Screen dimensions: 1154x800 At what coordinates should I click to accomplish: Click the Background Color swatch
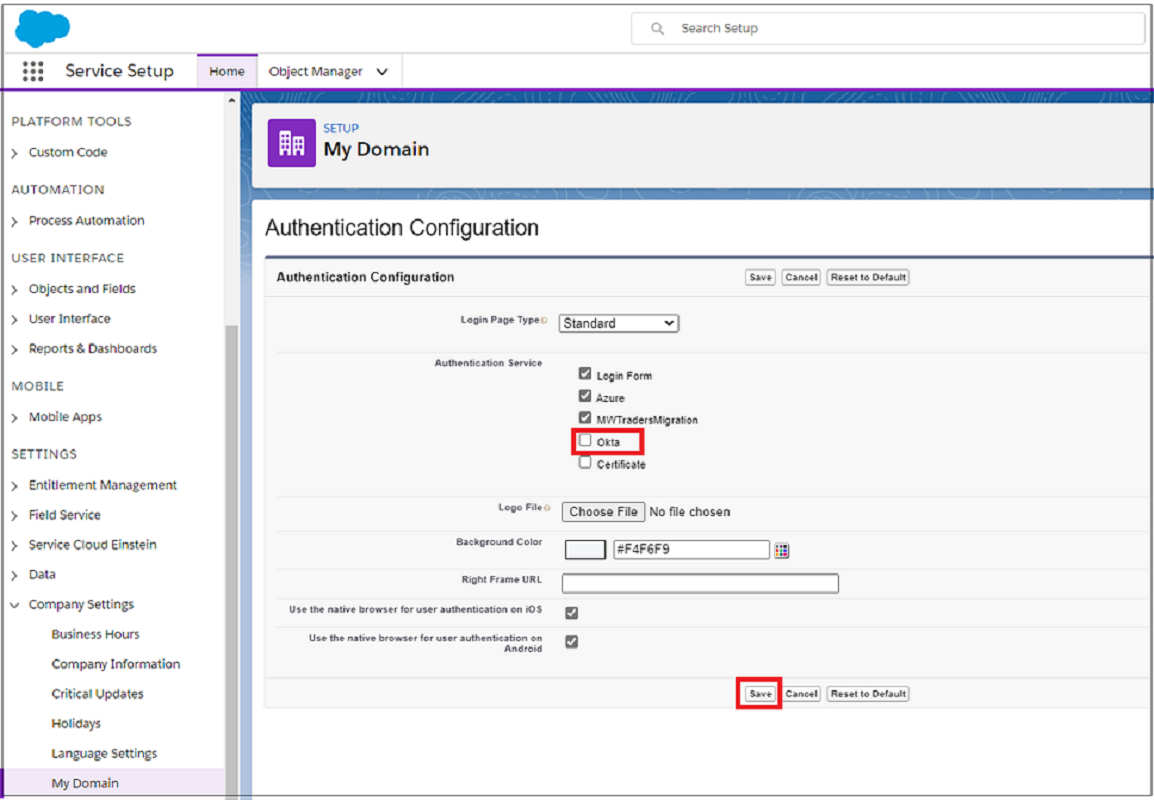point(585,549)
